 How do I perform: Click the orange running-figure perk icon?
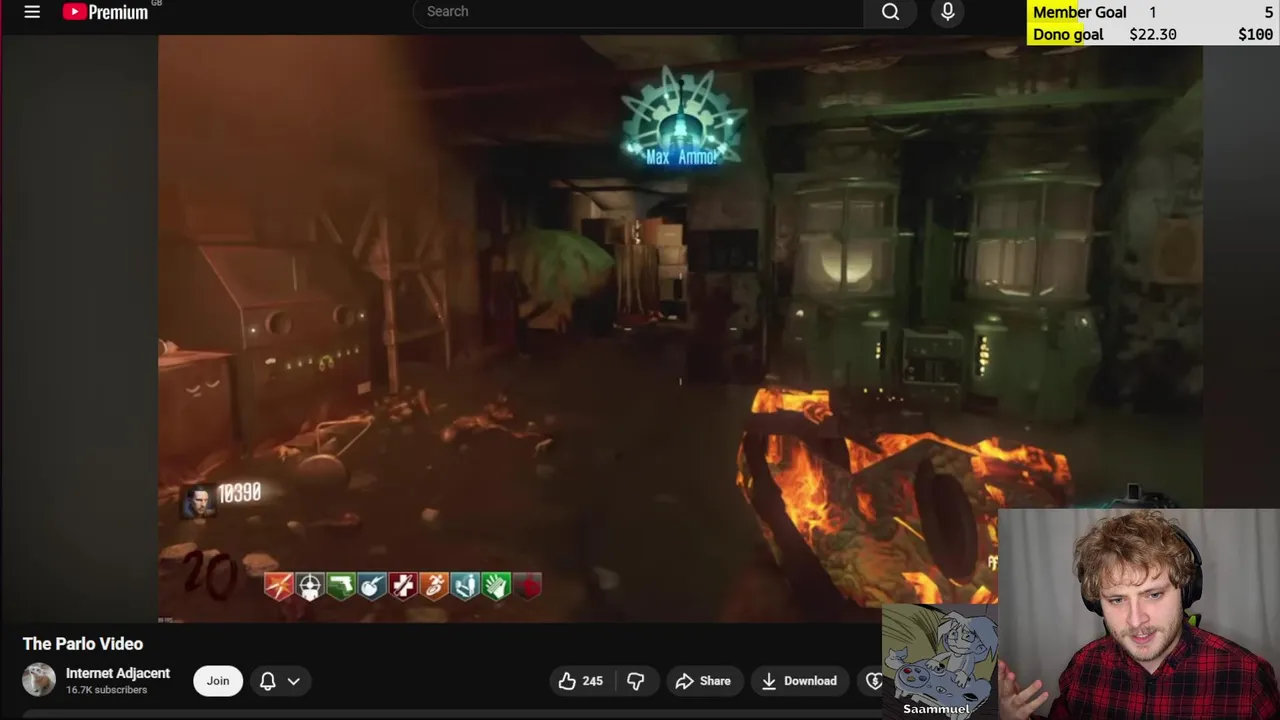(434, 586)
